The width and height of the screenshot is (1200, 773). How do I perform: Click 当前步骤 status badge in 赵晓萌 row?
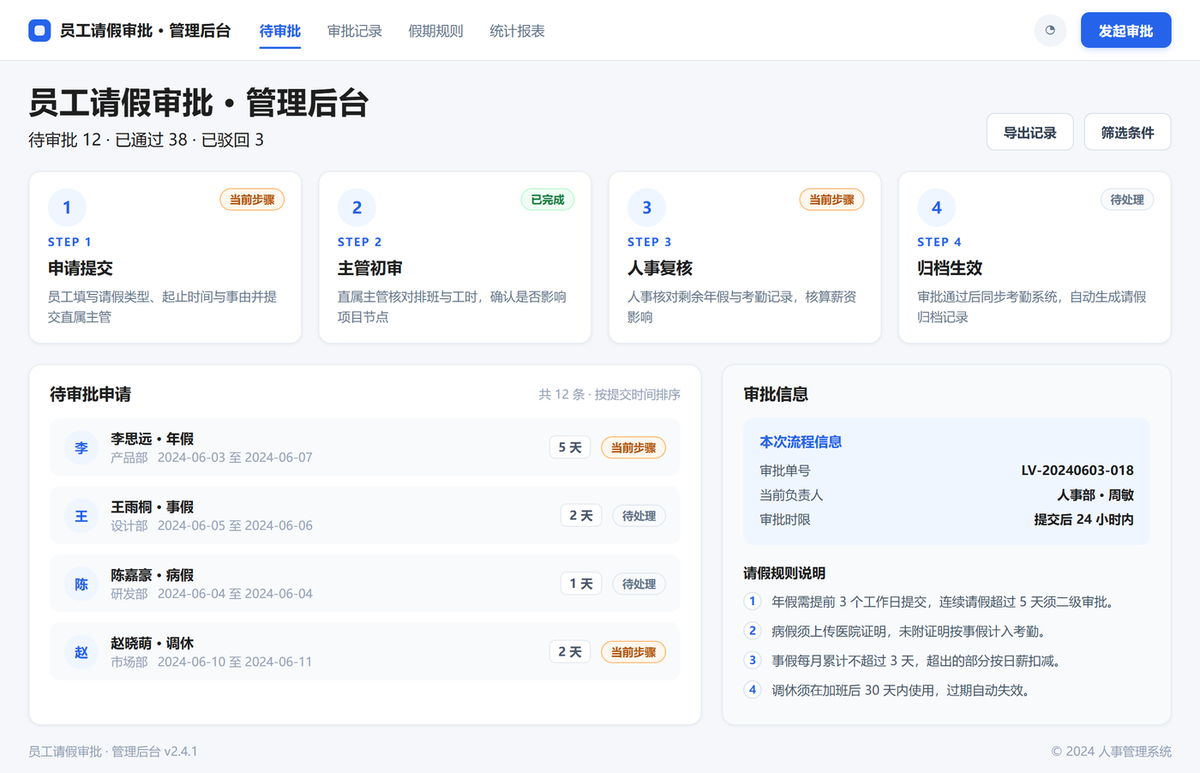[633, 652]
